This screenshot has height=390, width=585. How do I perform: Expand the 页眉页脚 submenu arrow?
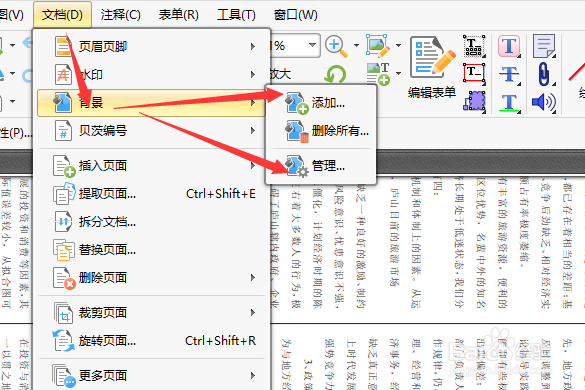point(253,47)
